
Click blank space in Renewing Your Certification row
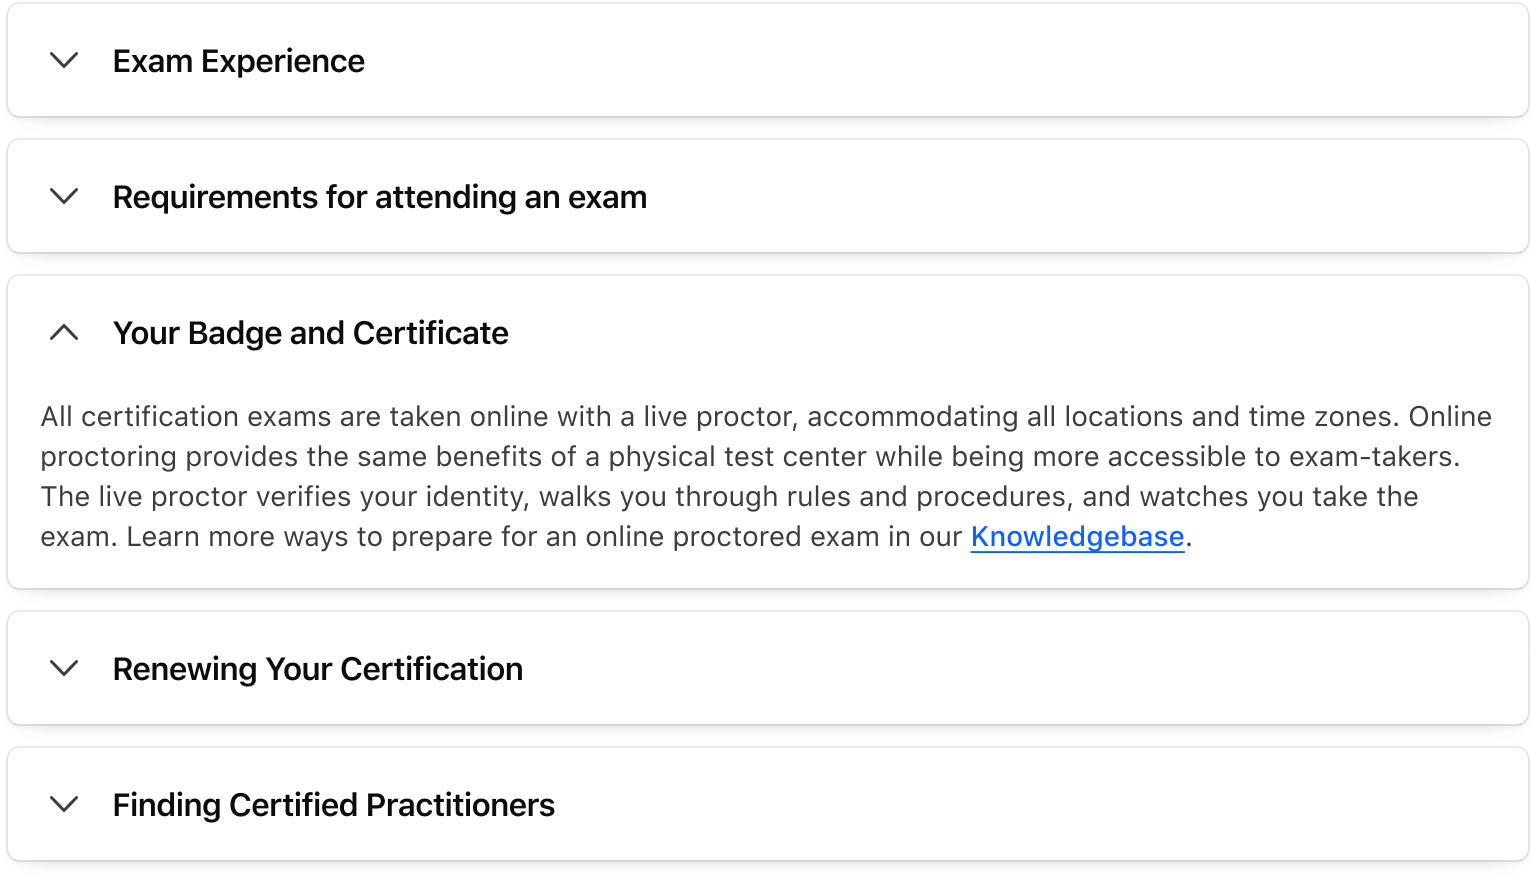coord(1000,669)
